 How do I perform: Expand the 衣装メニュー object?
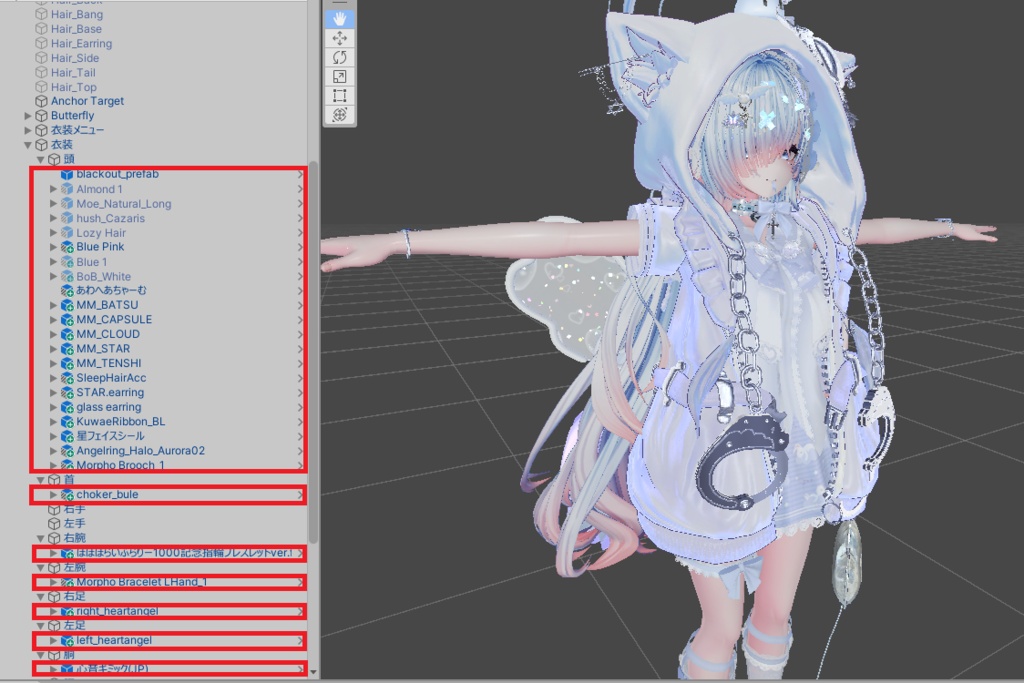click(28, 130)
